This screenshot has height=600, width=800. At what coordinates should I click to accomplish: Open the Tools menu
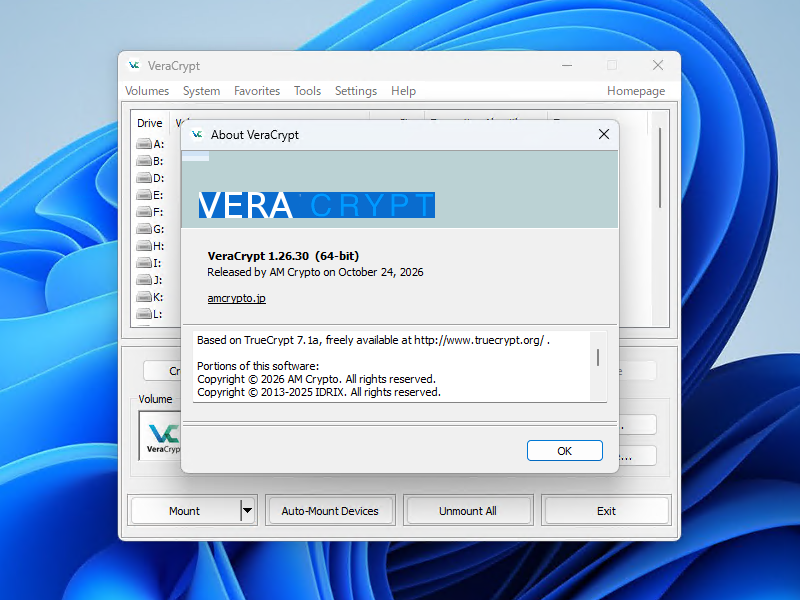click(307, 91)
